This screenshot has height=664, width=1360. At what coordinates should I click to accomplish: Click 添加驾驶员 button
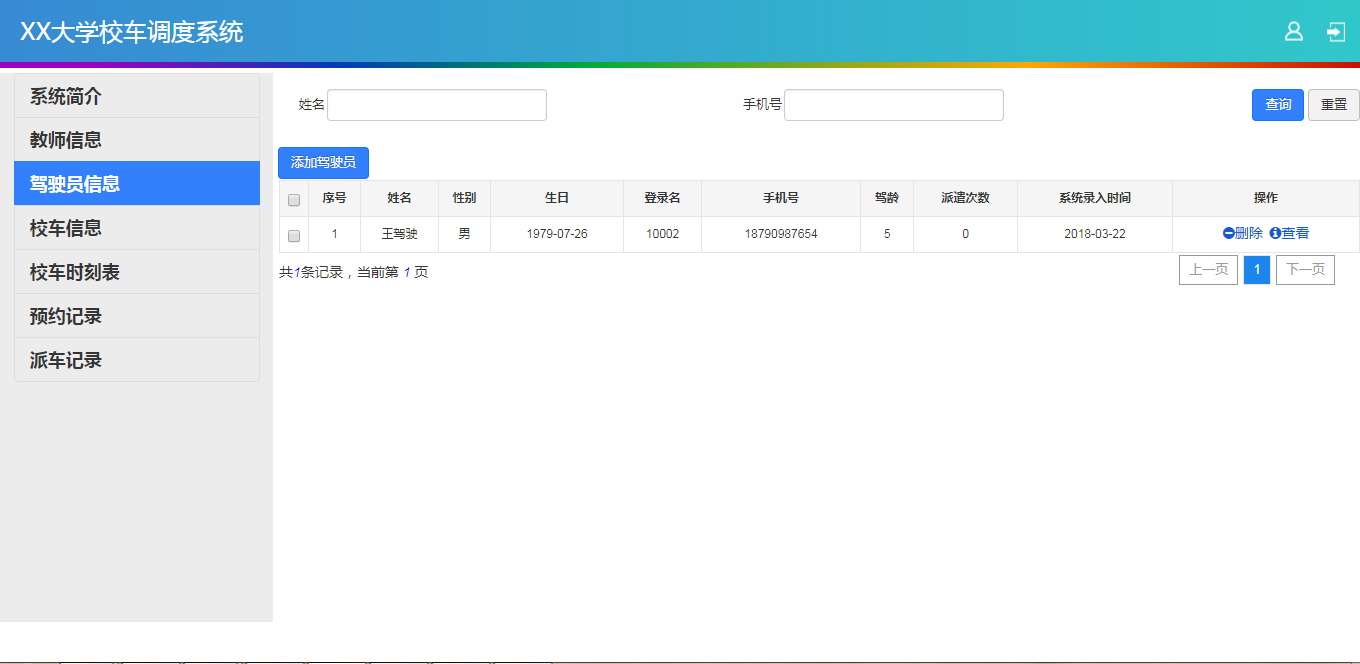(323, 163)
